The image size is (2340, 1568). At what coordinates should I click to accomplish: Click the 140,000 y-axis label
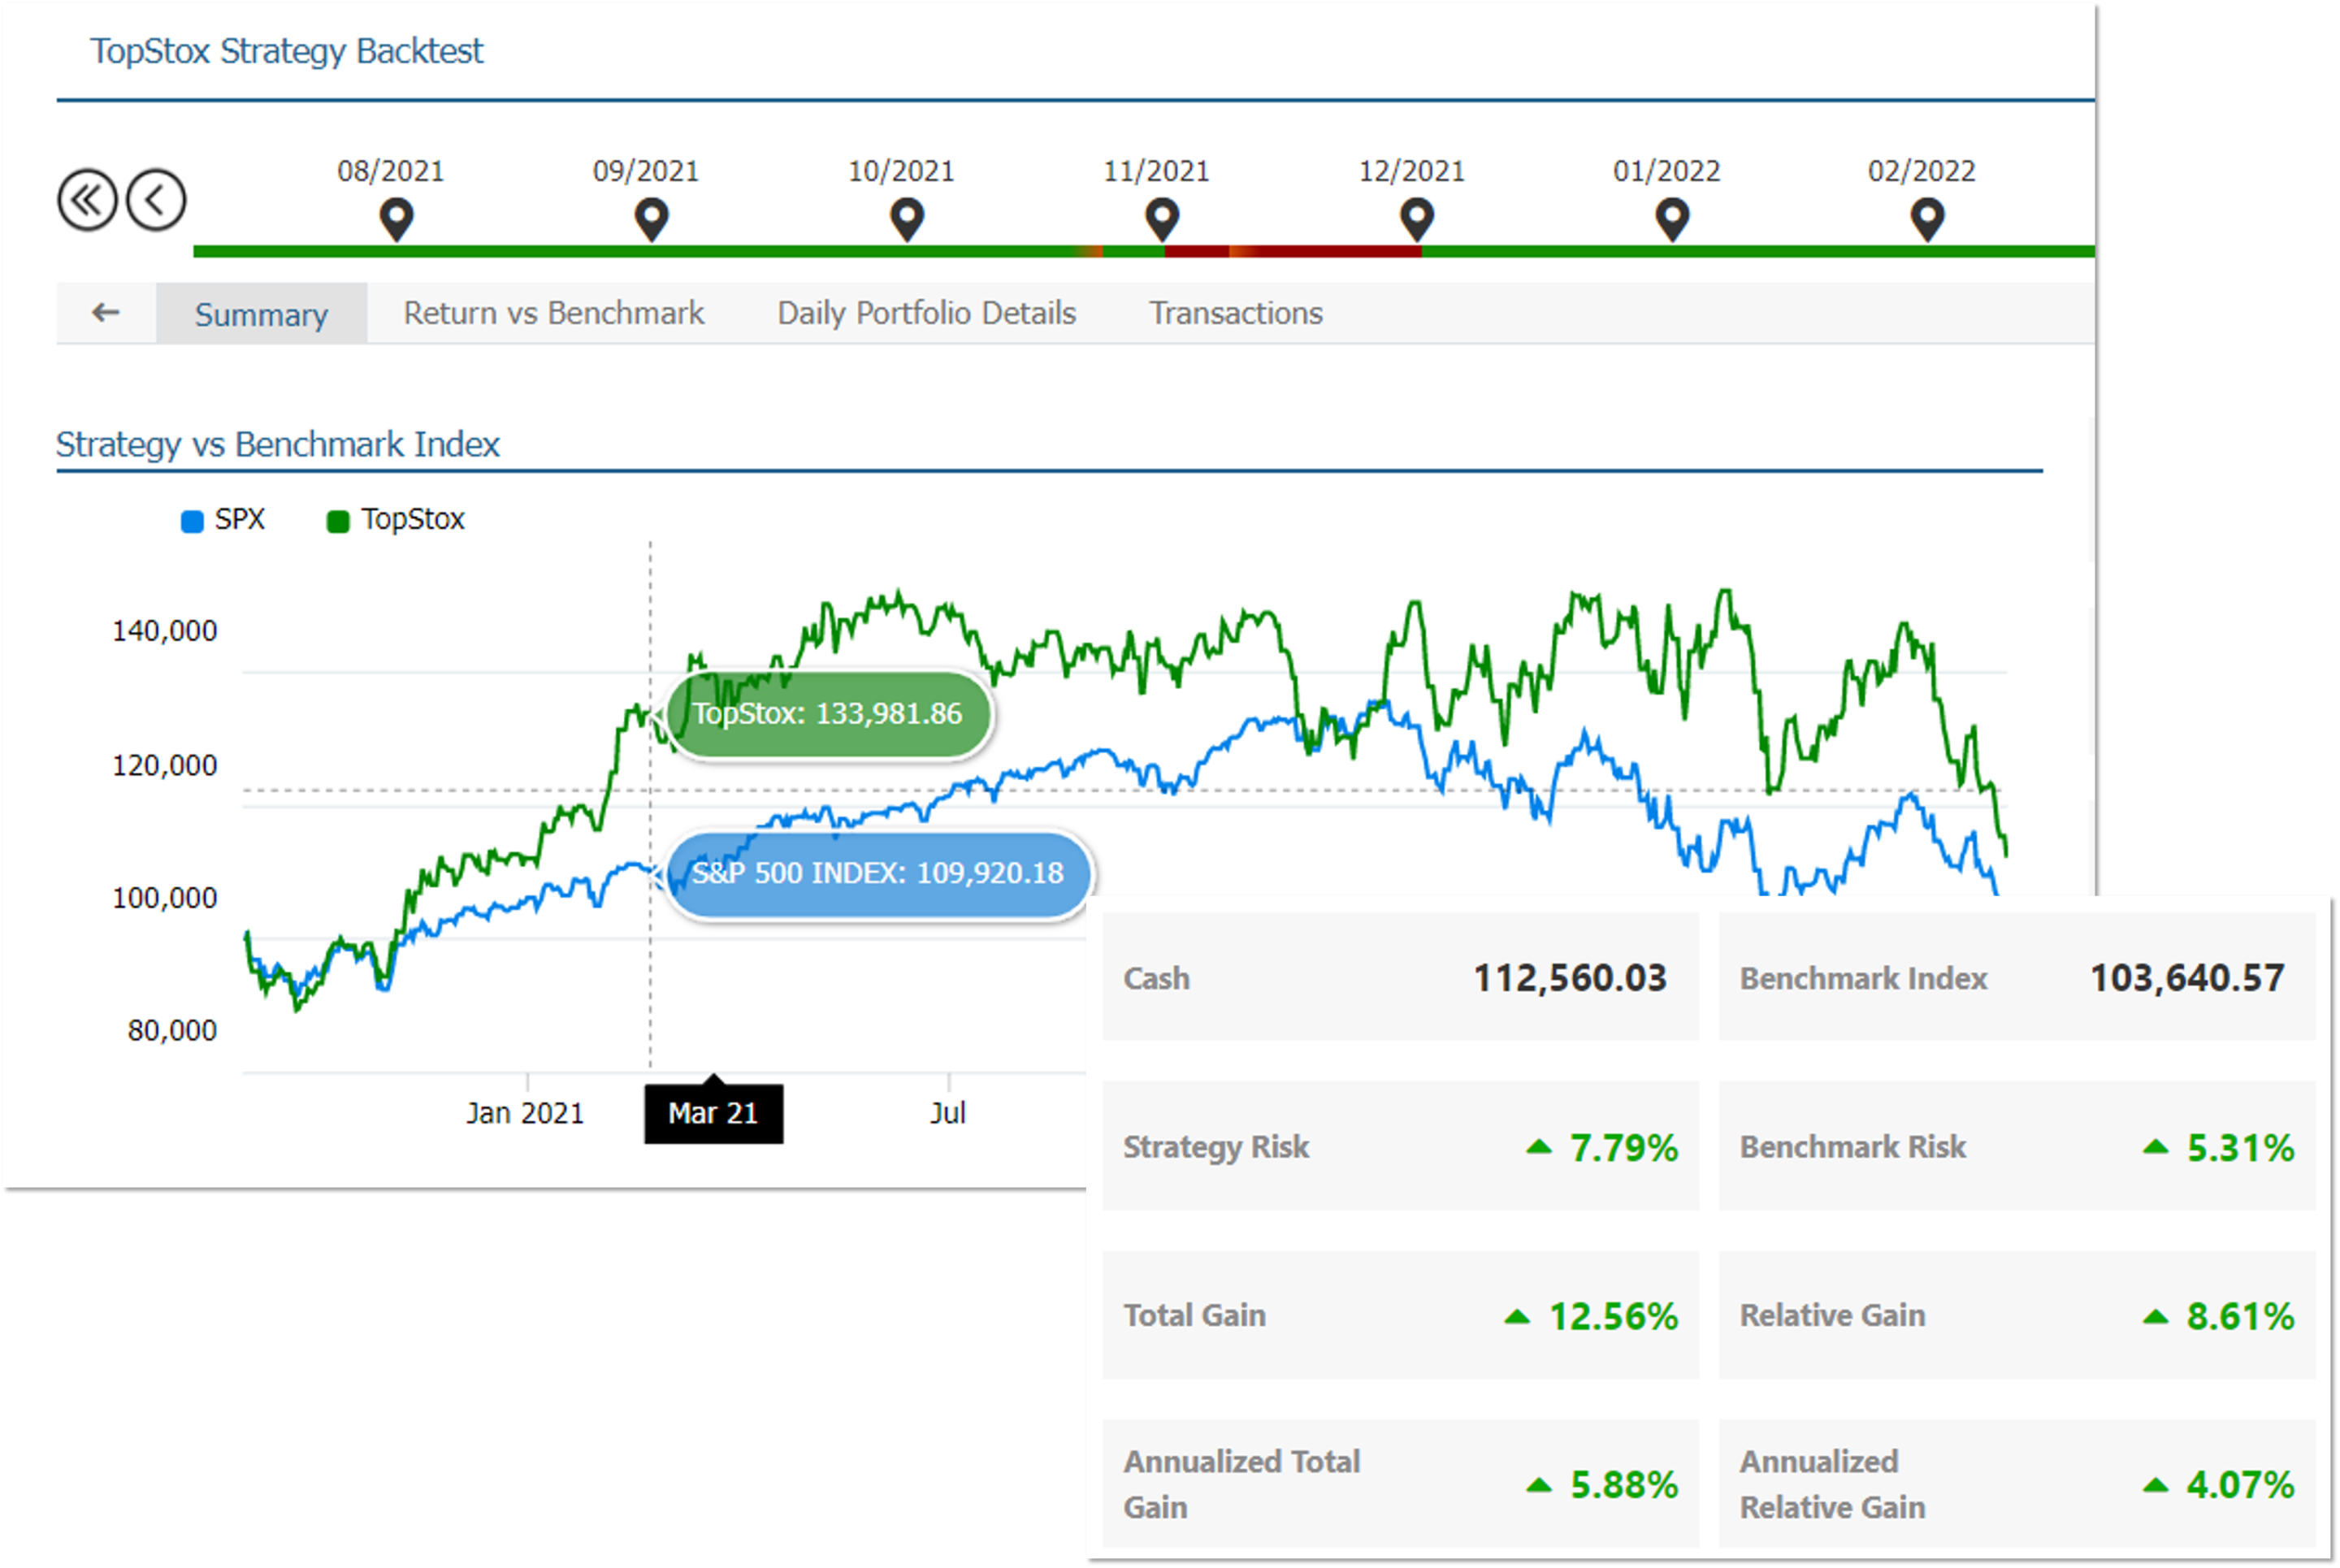[x=165, y=631]
